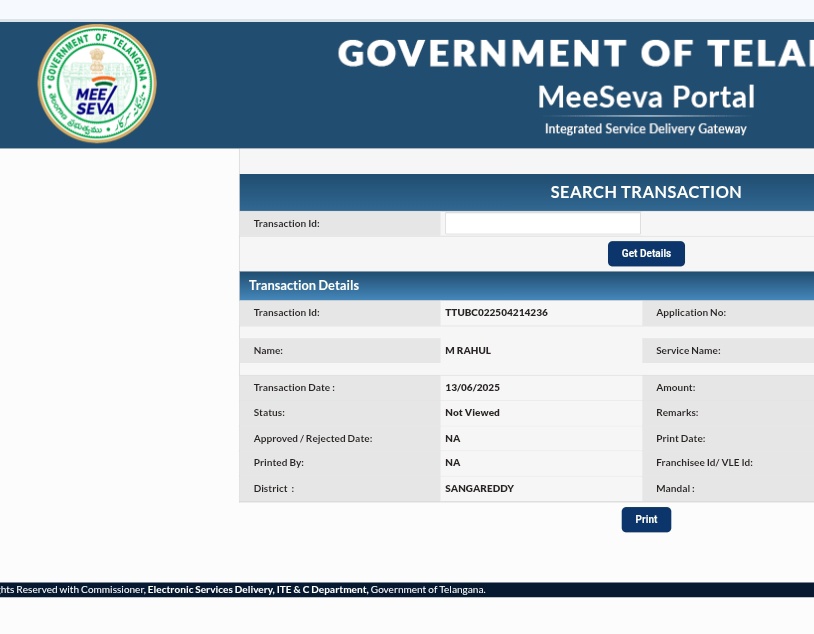This screenshot has width=814, height=634.
Task: Click the Print Date: label
Action: pos(680,438)
